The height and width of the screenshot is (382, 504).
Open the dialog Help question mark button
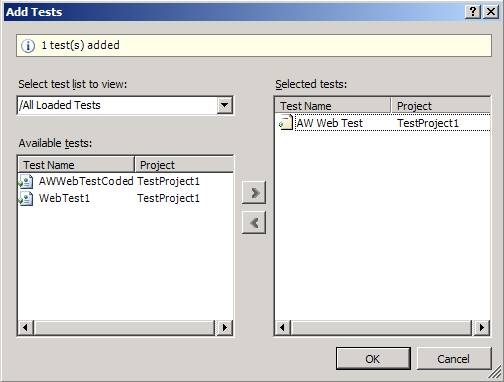(x=473, y=12)
